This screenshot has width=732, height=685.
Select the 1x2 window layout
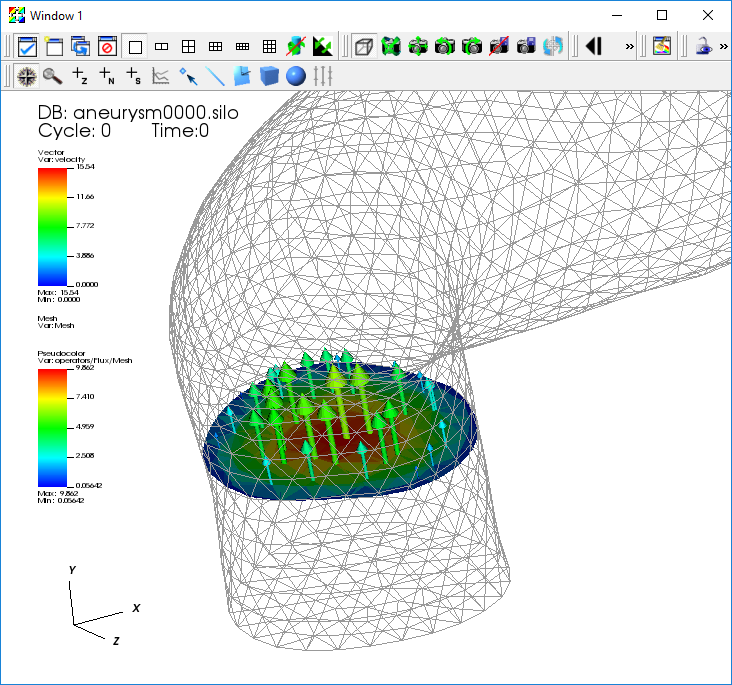point(162,47)
